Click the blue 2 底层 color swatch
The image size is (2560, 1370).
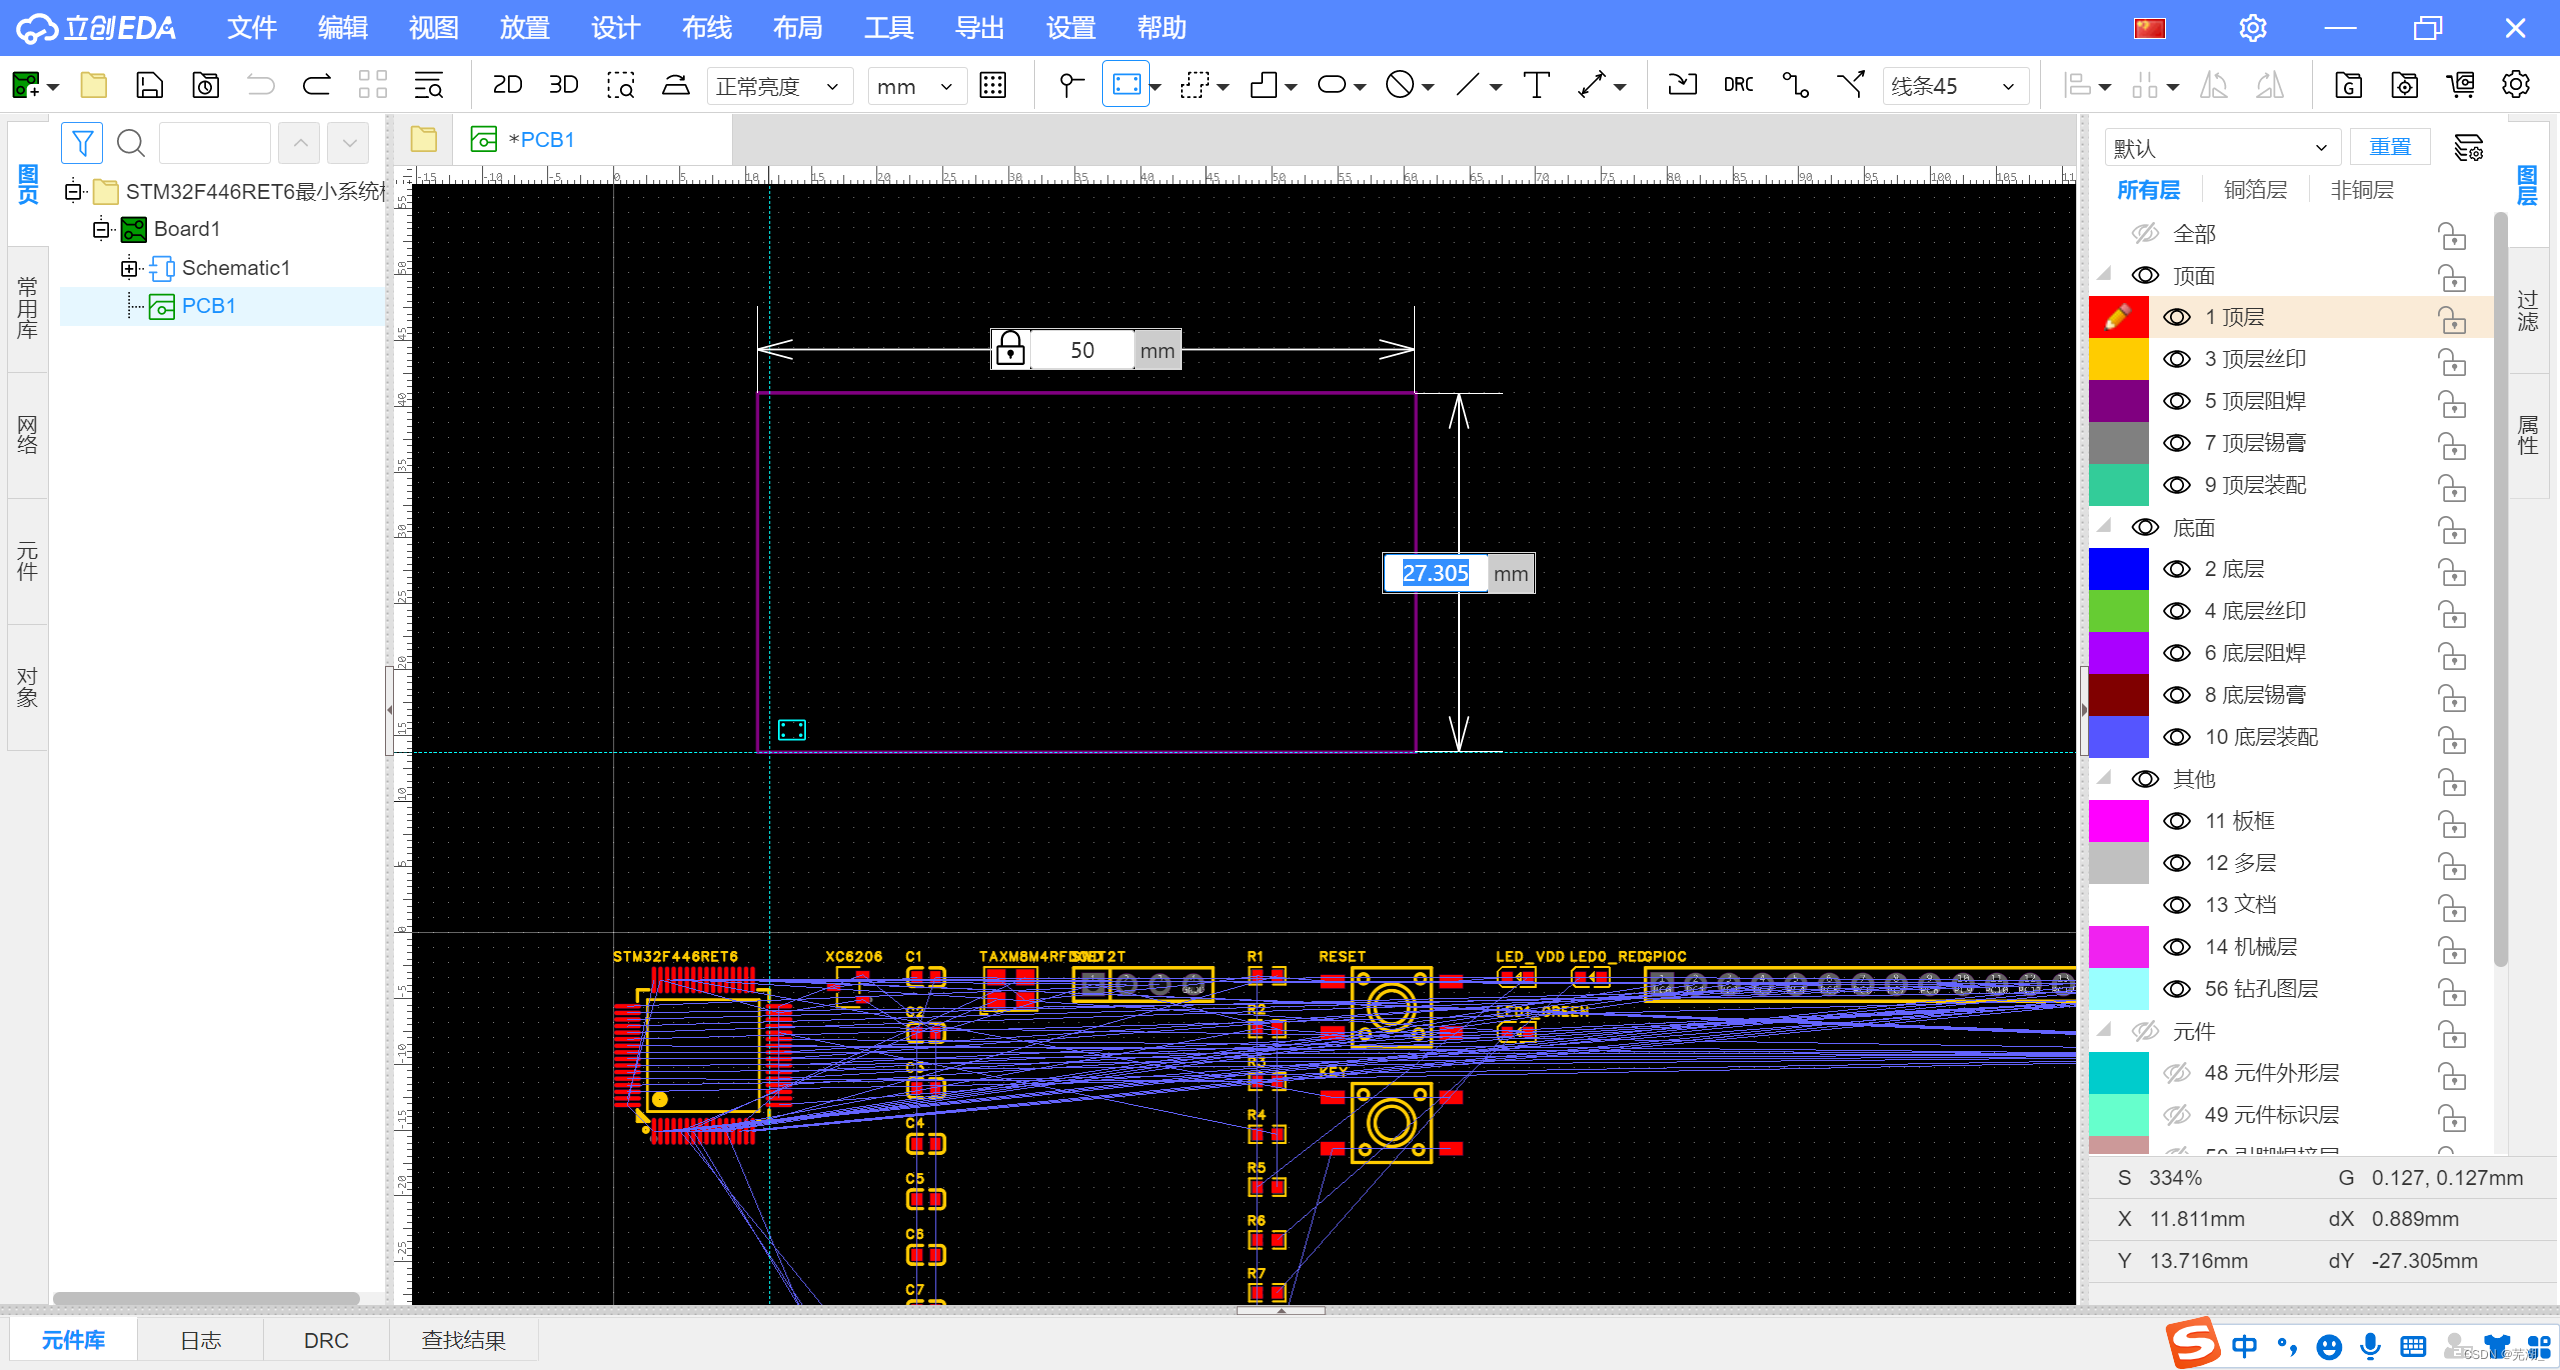coord(2118,569)
